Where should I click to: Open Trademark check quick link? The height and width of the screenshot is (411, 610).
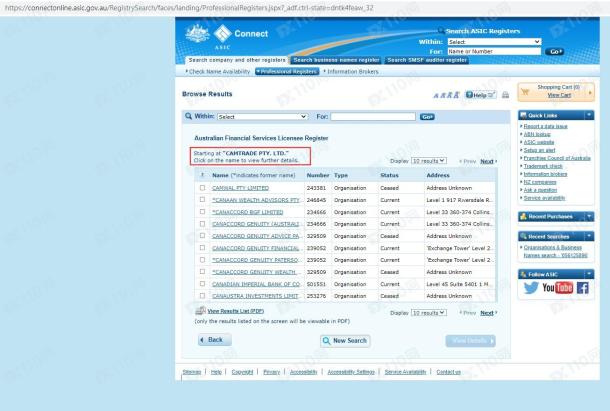543,166
